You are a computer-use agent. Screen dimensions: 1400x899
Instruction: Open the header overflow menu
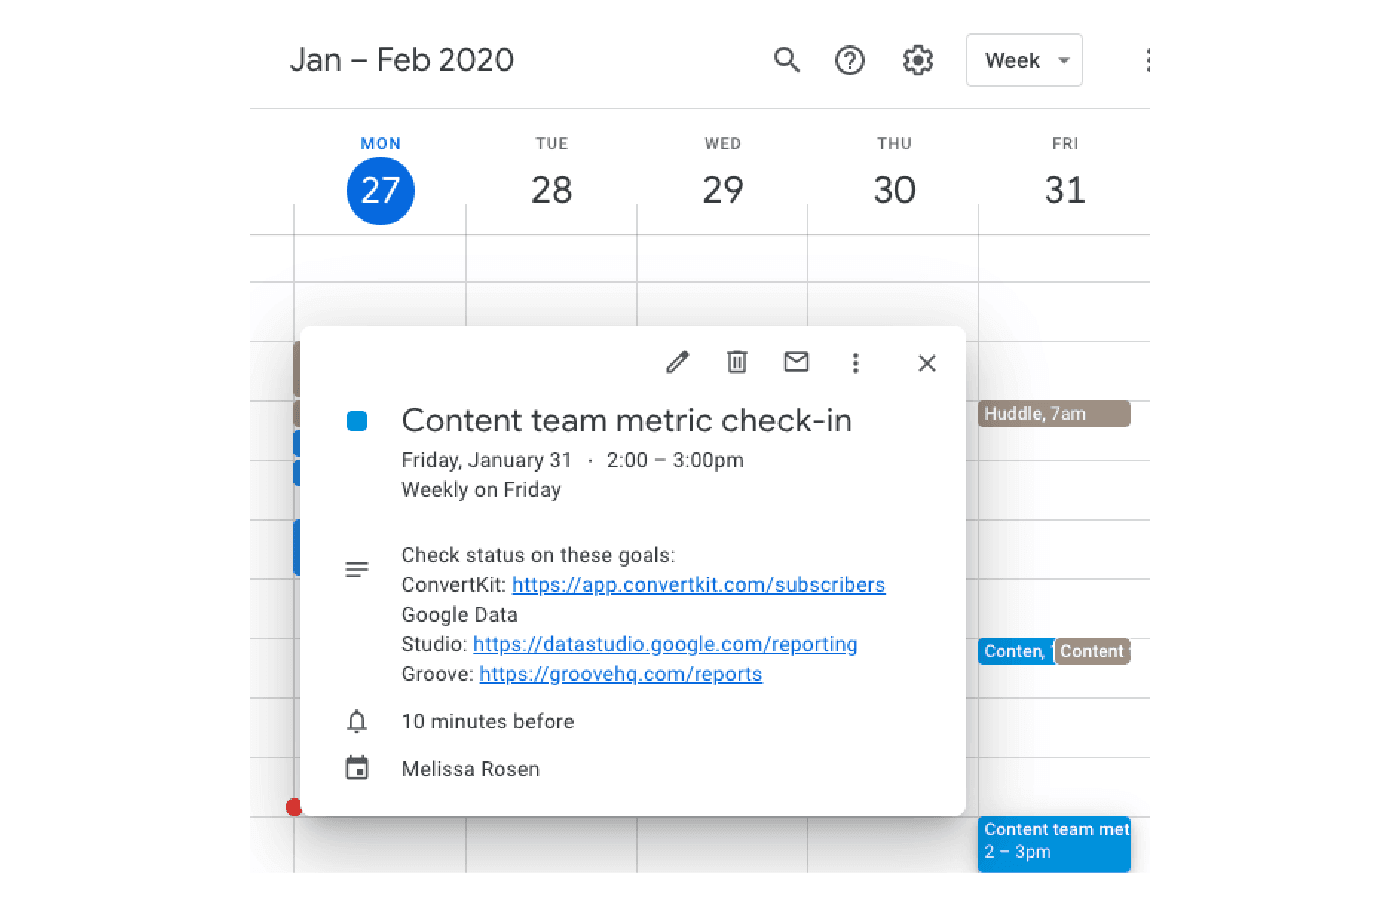pyautogui.click(x=1148, y=60)
